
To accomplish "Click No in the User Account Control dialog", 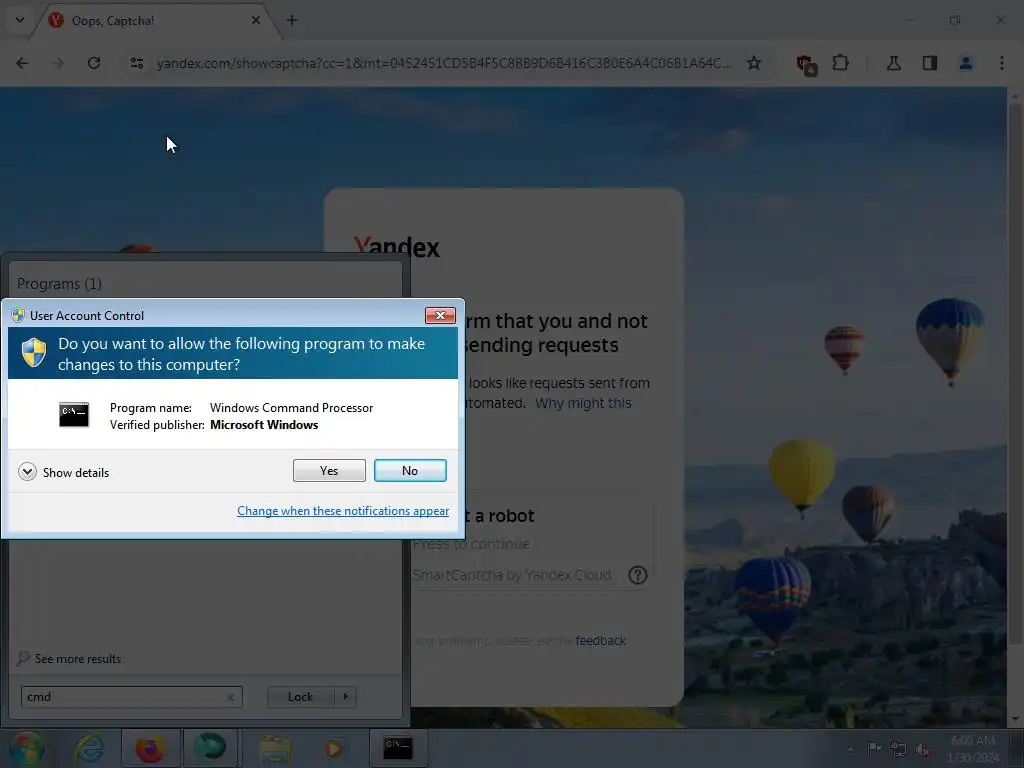I will (410, 470).
